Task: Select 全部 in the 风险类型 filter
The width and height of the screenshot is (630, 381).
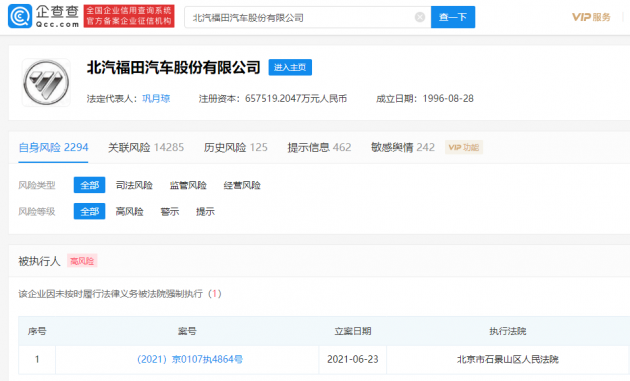Action: 90,185
